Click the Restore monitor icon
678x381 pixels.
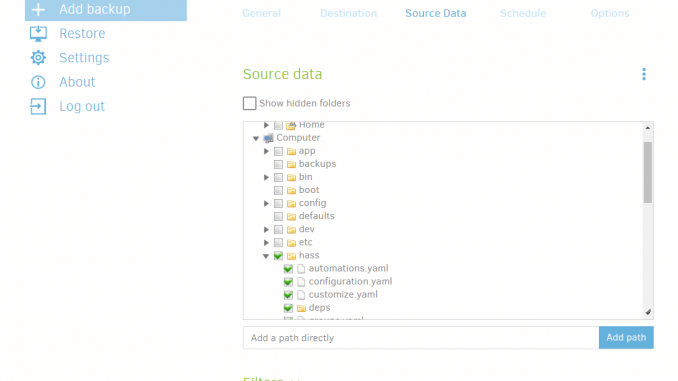(x=38, y=33)
